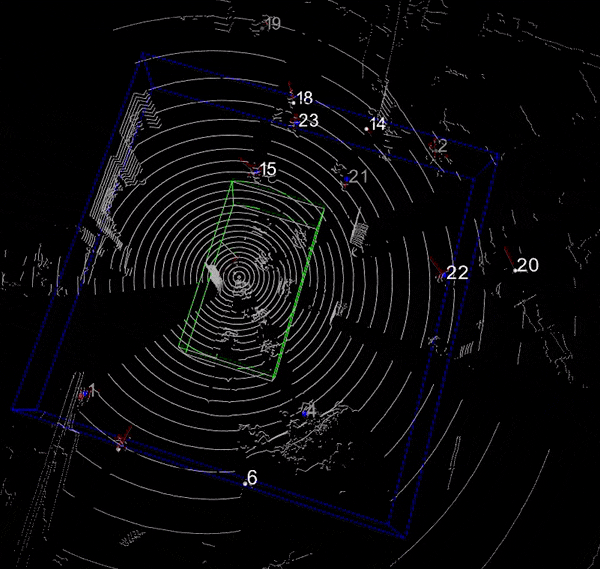Click faint track label 4

click(x=311, y=411)
